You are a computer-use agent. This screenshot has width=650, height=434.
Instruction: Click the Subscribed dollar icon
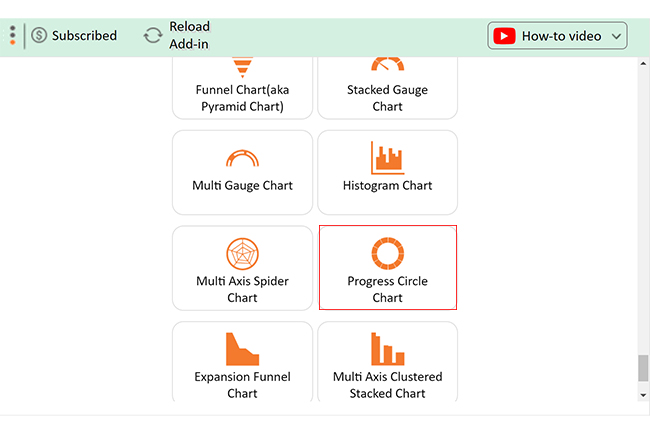tap(39, 35)
